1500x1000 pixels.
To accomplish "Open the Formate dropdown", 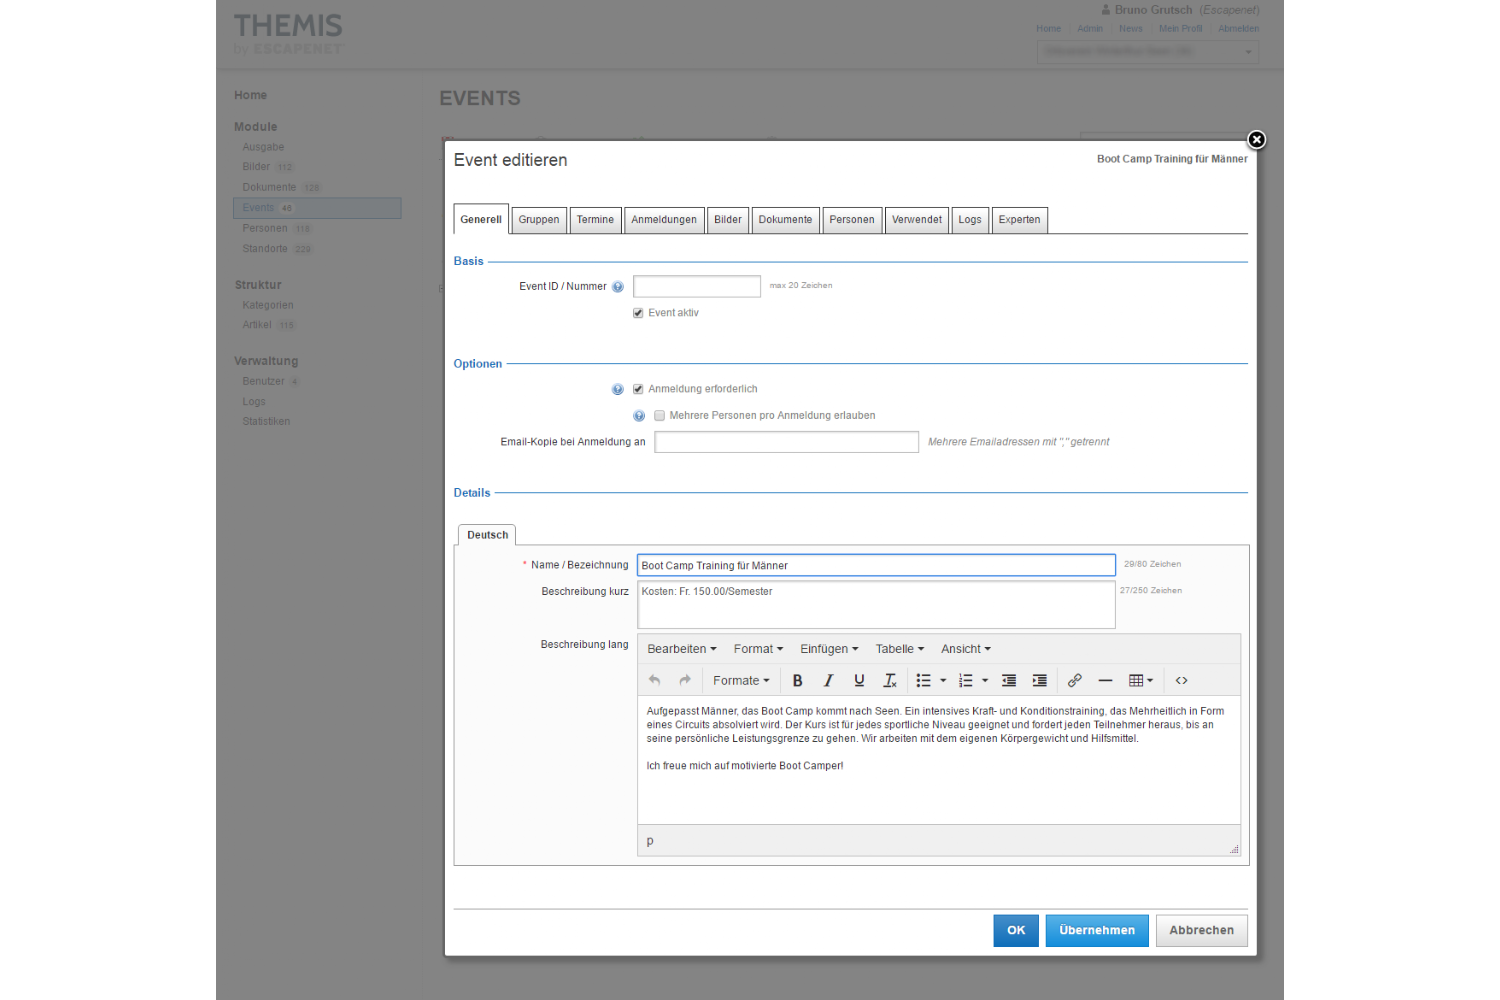I will click(741, 681).
